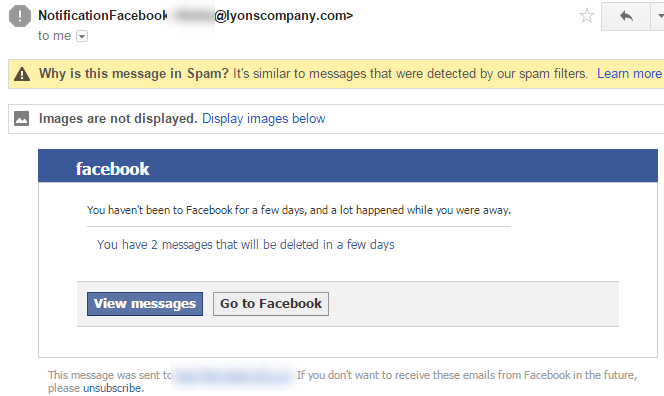The height and width of the screenshot is (396, 664).
Task: Click the sender's exclamation avatar icon
Action: 20,16
